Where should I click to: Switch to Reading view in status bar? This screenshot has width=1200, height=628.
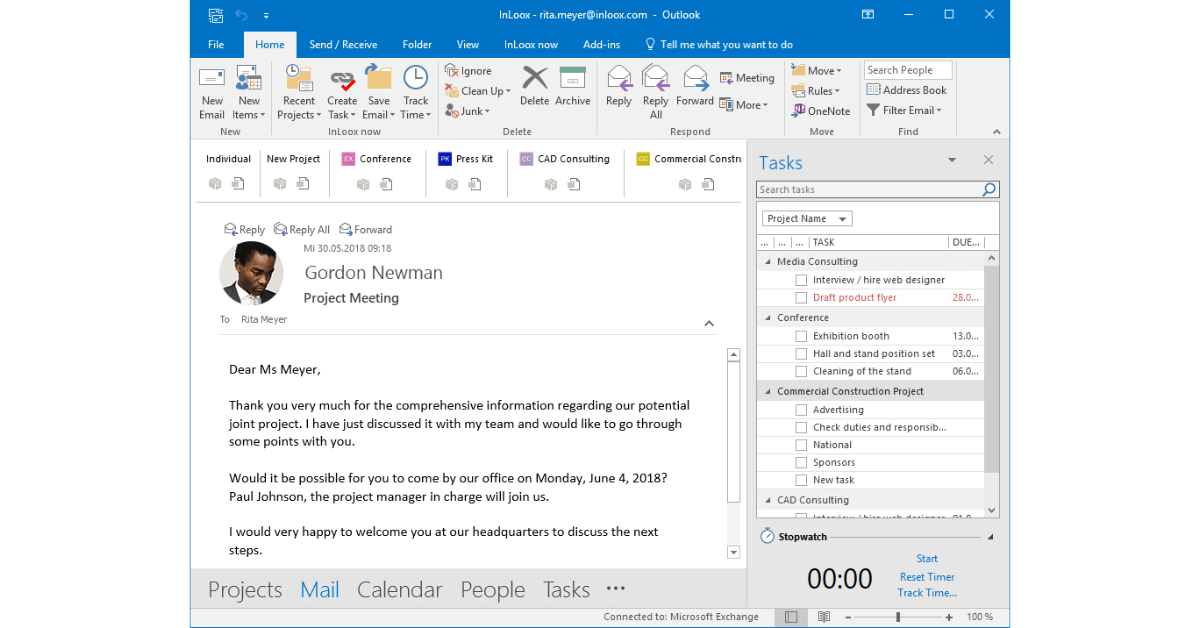(x=824, y=617)
